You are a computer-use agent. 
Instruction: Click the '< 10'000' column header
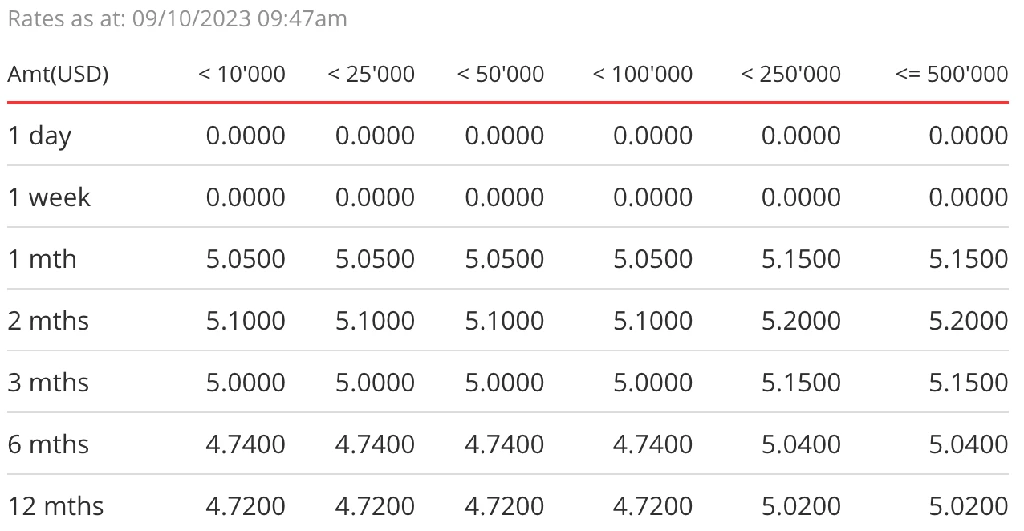tap(242, 74)
